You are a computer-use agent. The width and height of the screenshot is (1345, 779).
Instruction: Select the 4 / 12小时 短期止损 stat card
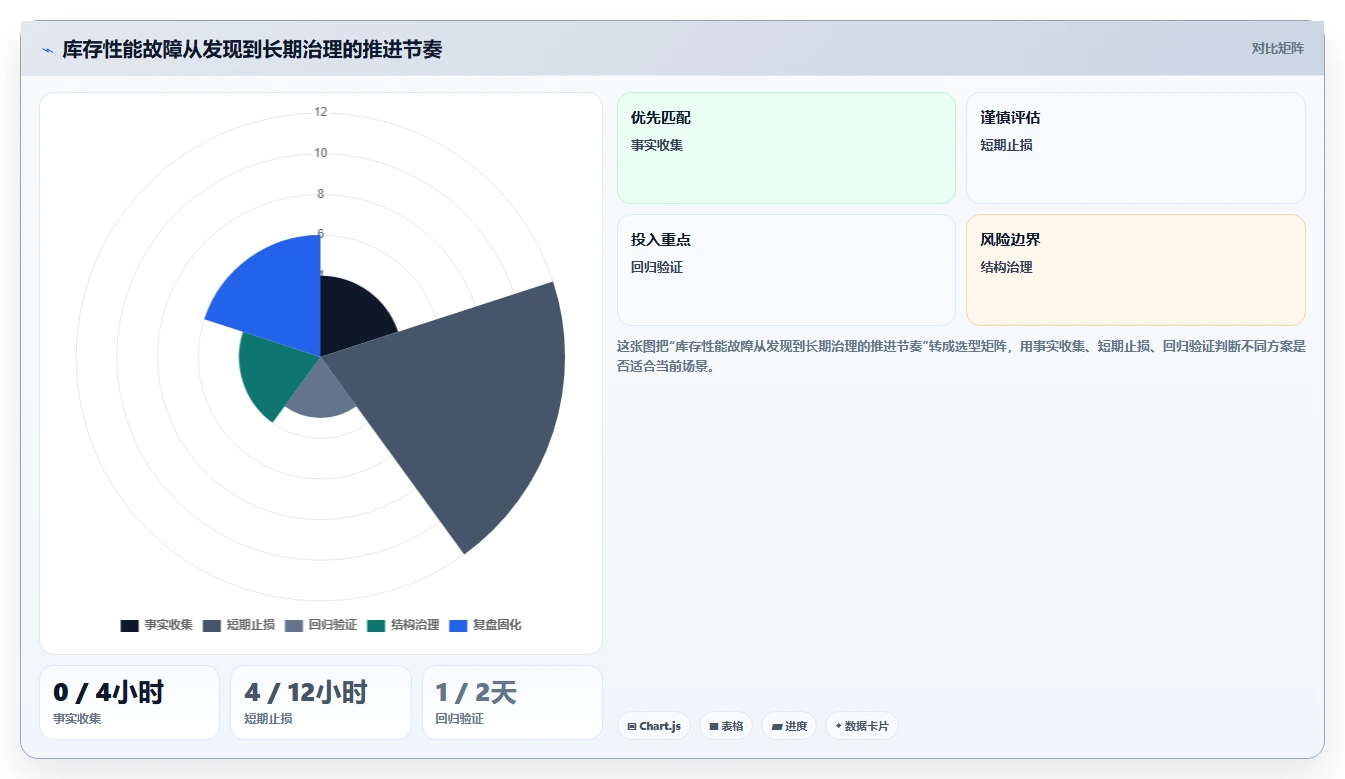[x=321, y=702]
